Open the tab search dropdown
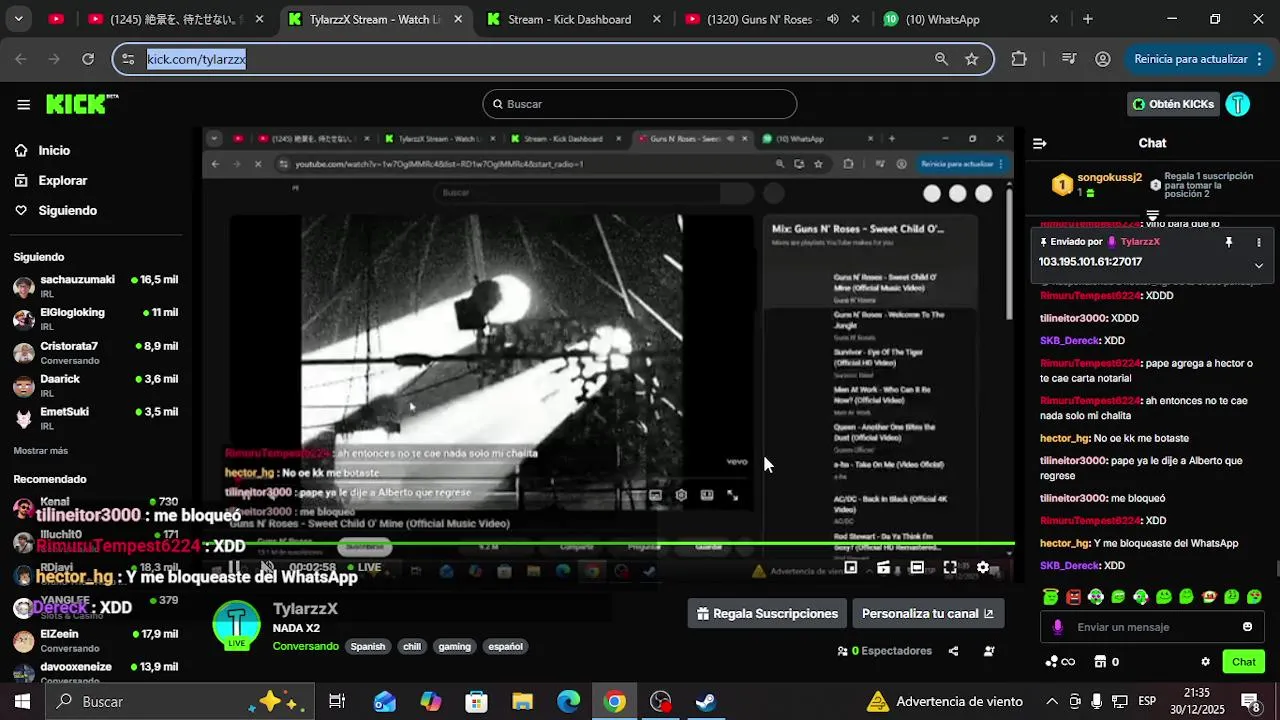 18,19
